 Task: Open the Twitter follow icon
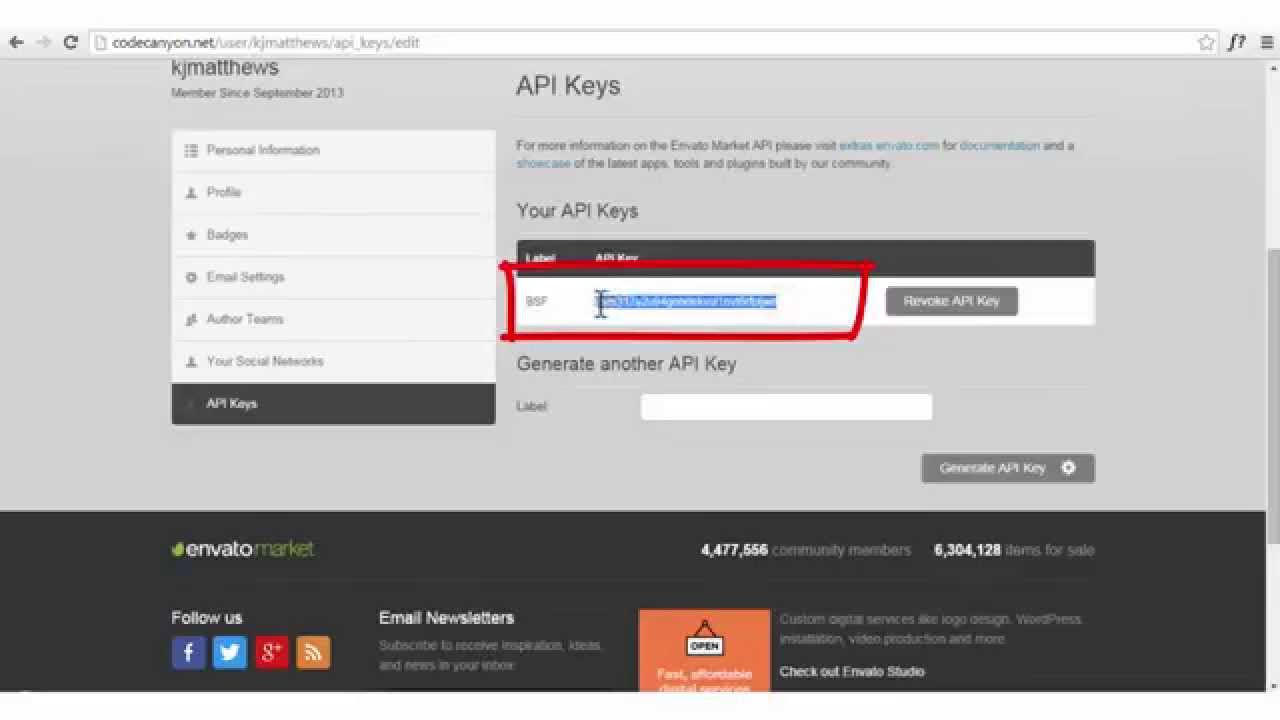tap(230, 653)
